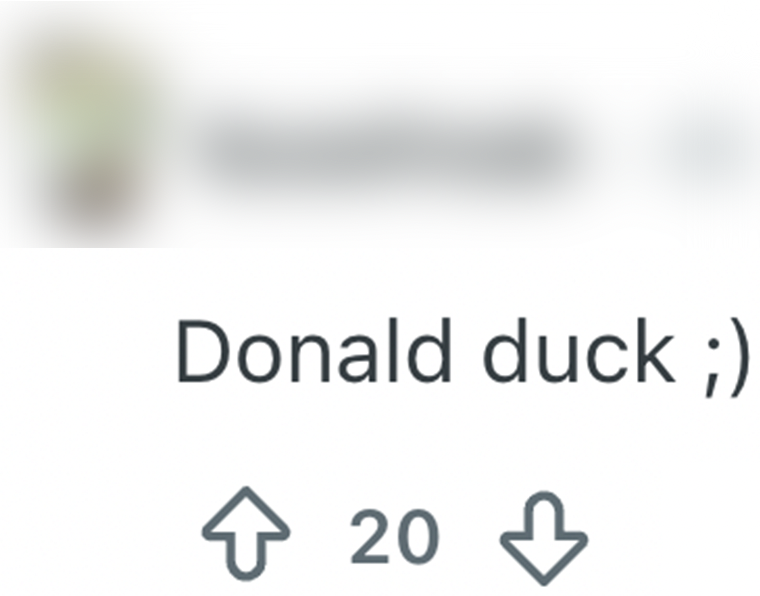Give the Donald duck comment an upvote

pos(246,536)
